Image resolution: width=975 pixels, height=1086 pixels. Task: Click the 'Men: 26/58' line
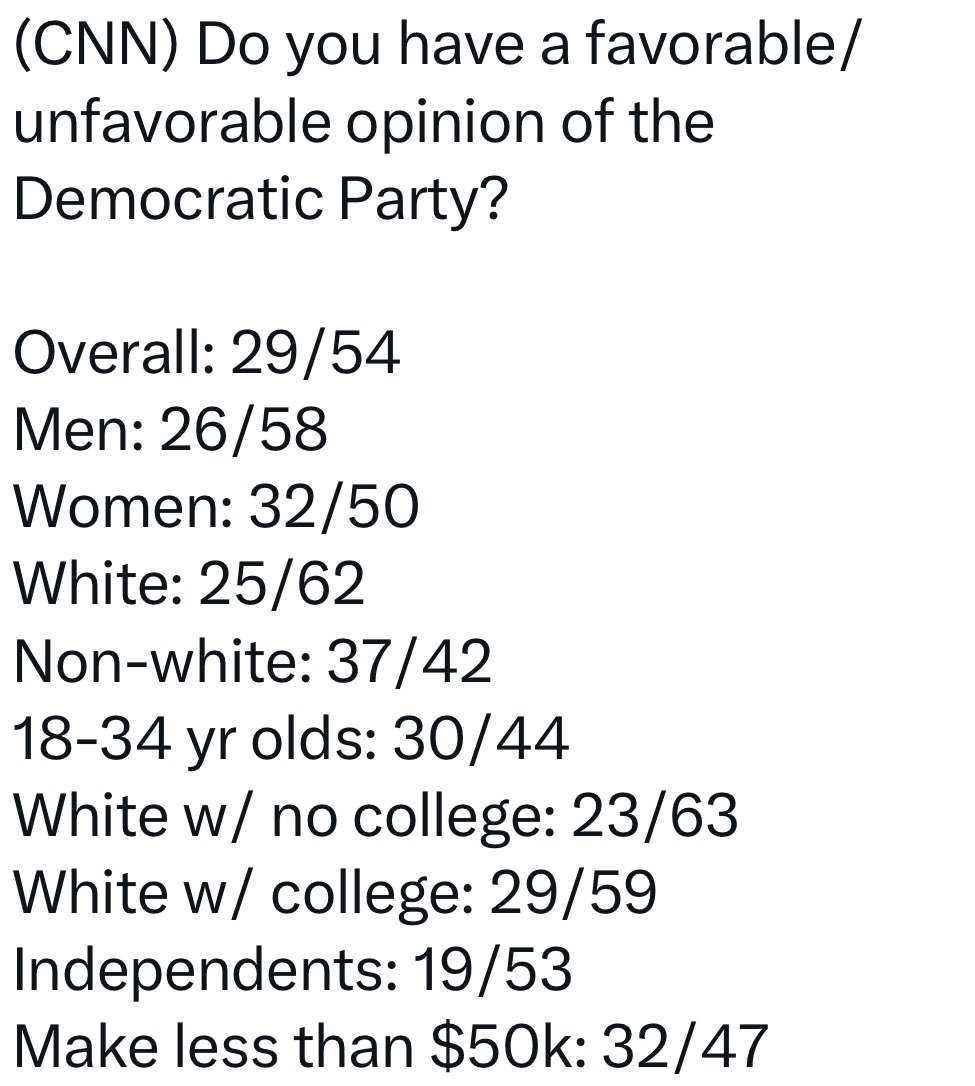click(170, 430)
